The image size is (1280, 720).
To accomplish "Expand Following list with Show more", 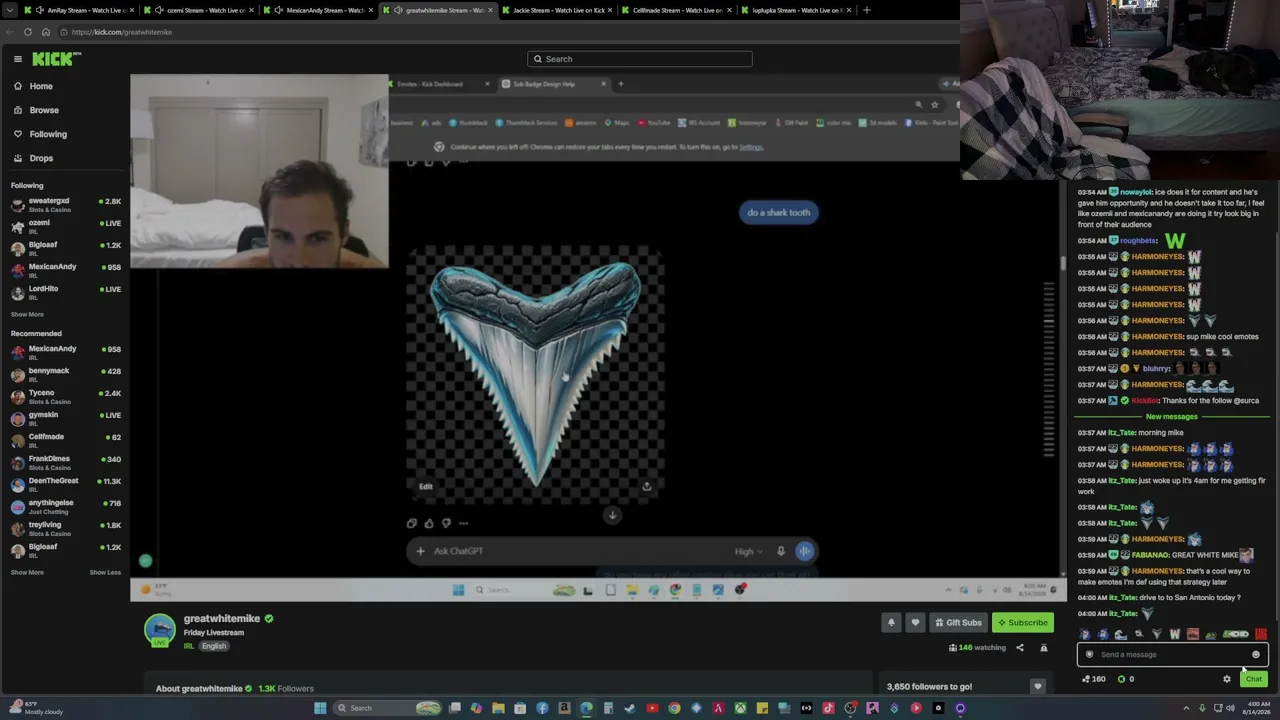I will coord(27,314).
